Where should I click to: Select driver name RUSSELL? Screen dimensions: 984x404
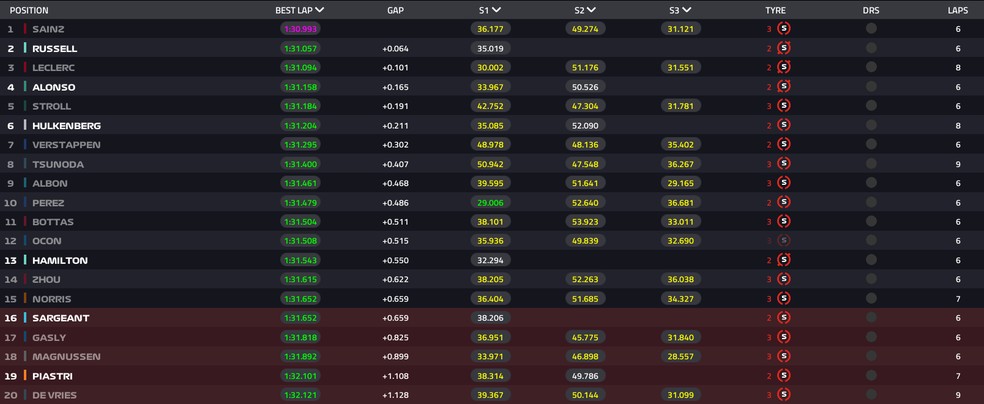(x=55, y=48)
